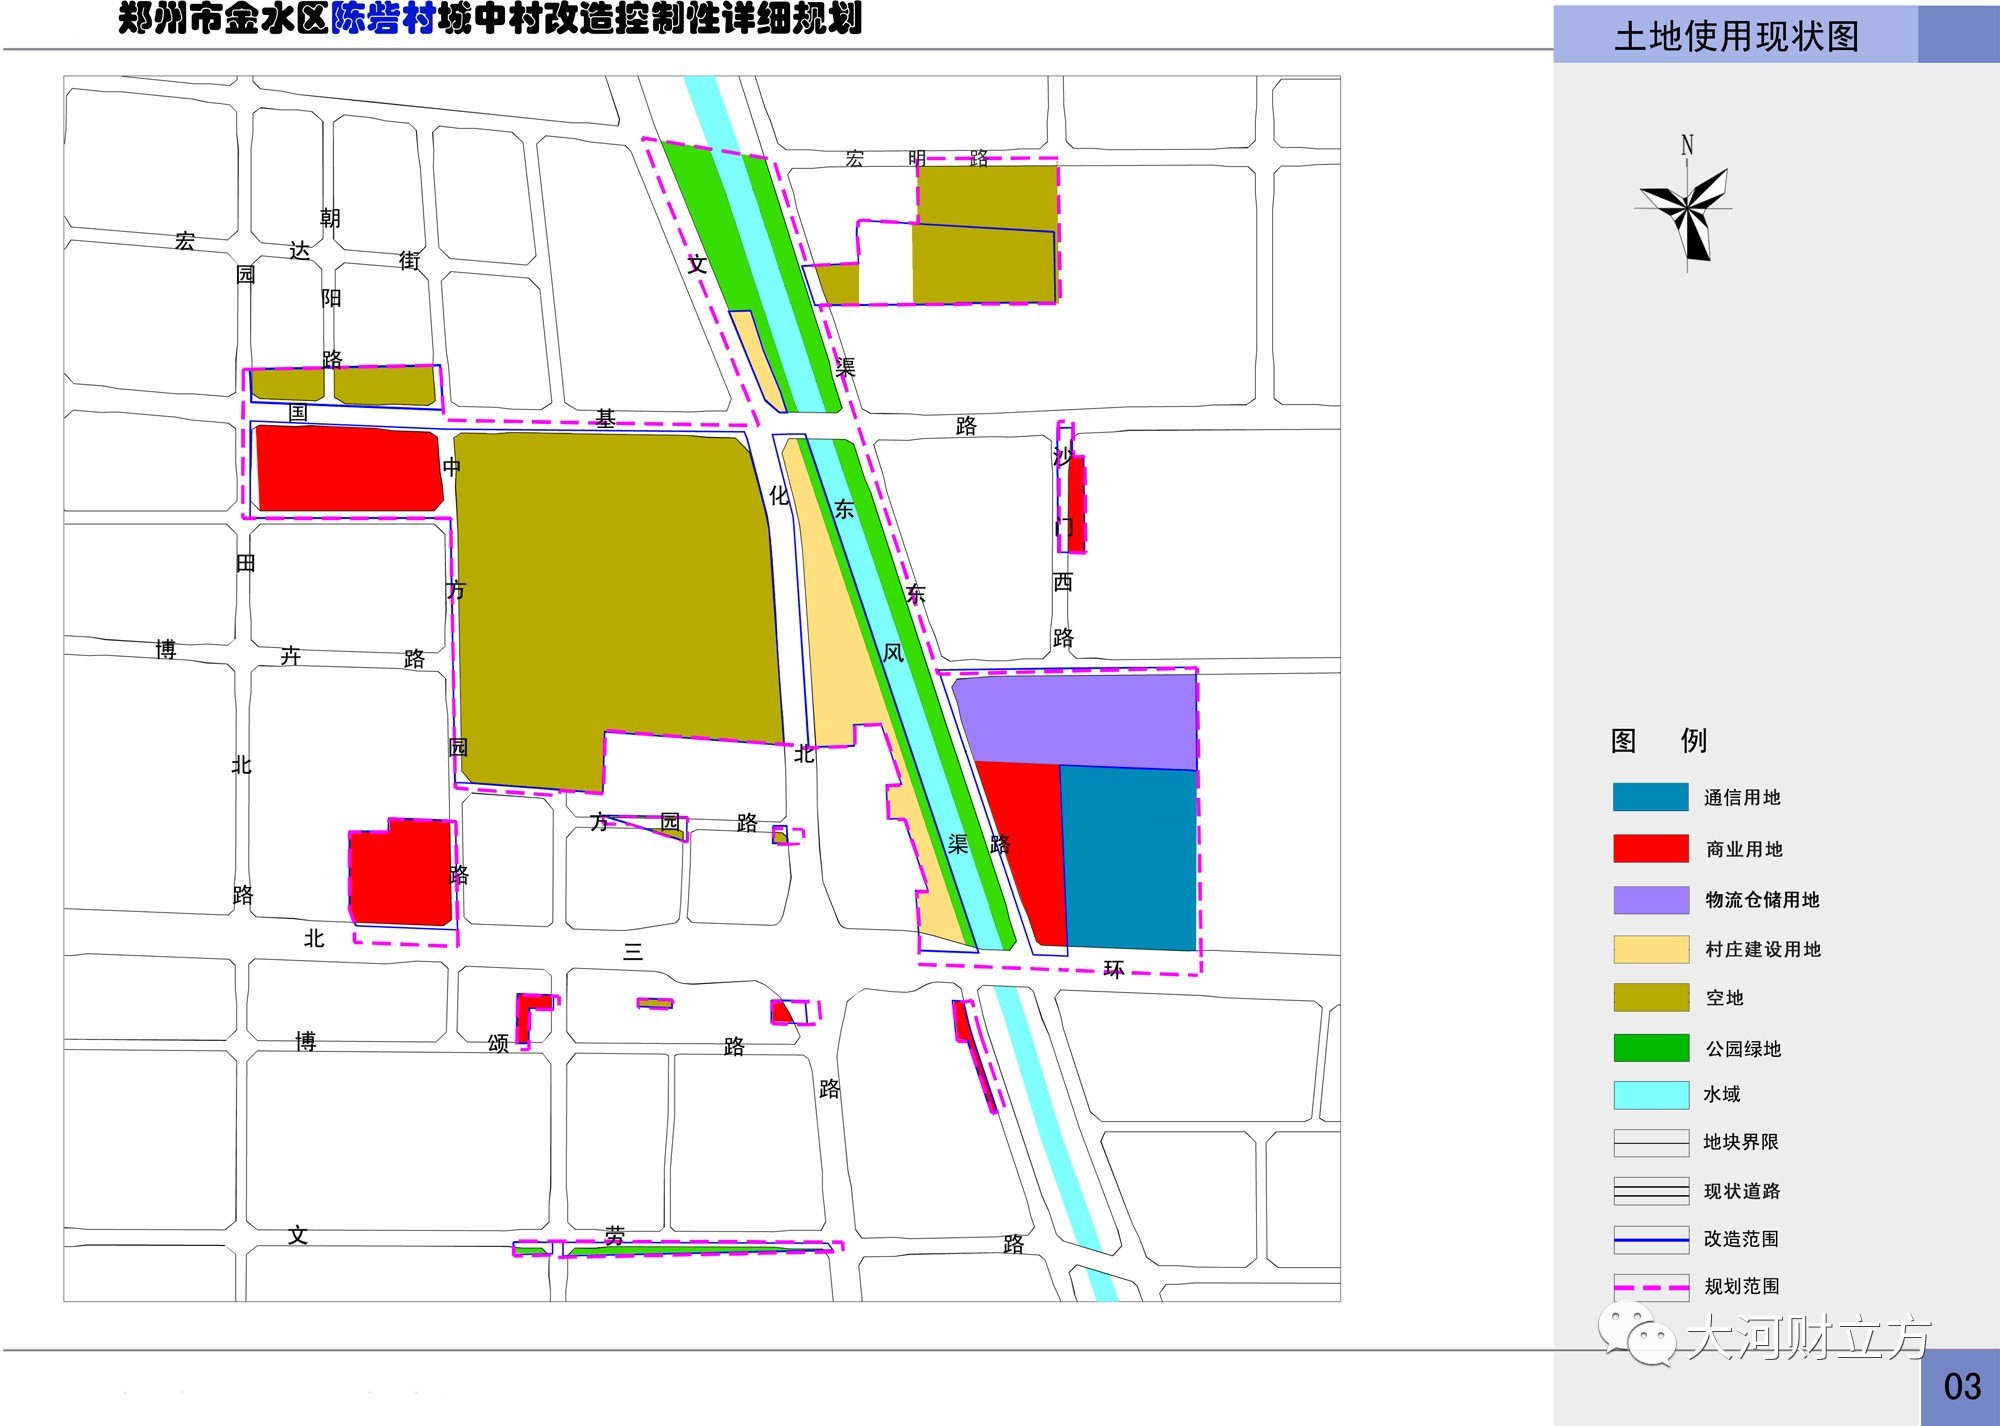The height and width of the screenshot is (1426, 2000).
Task: Click the page number 03 box
Action: 1961,1387
